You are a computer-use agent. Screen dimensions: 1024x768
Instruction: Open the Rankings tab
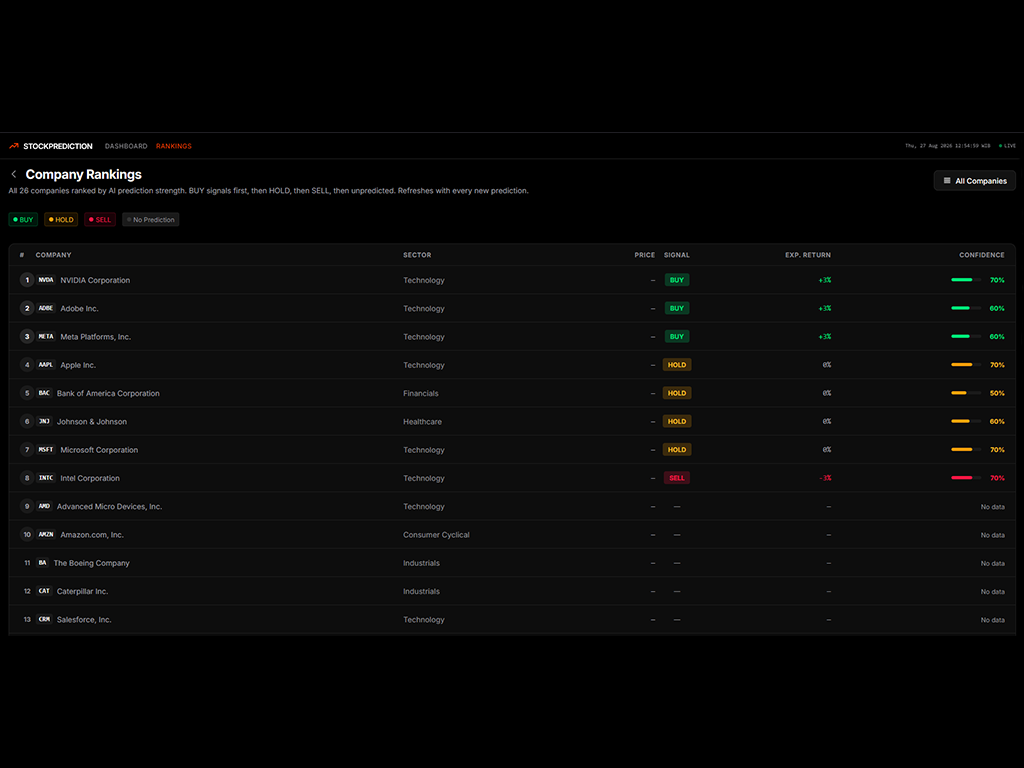pos(174,146)
